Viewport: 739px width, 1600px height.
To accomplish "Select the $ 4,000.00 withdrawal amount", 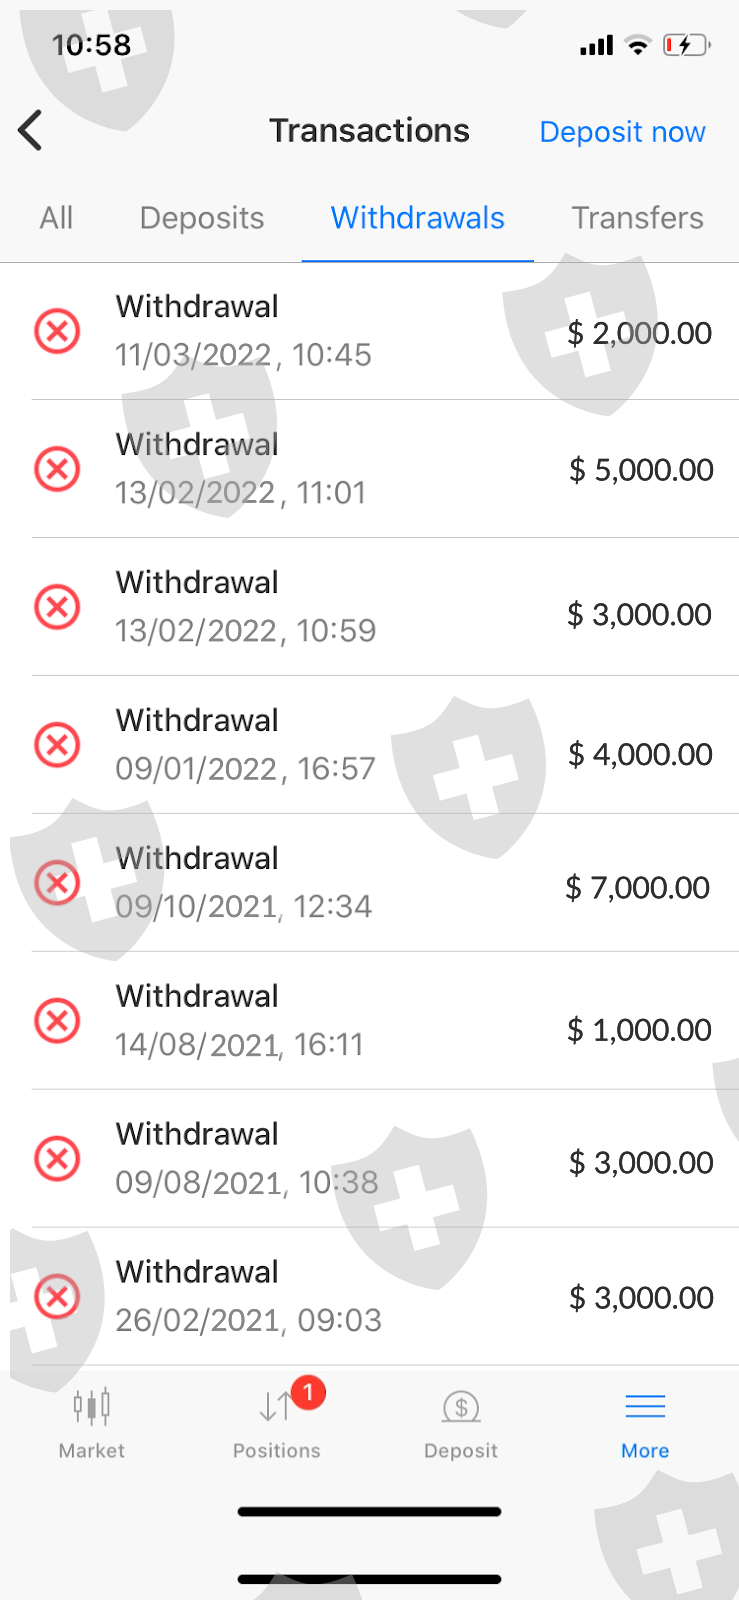I will coord(640,754).
